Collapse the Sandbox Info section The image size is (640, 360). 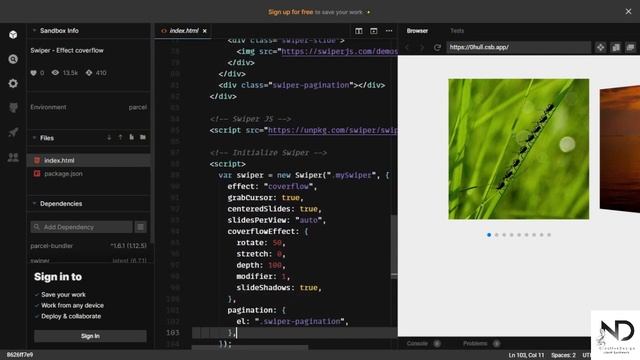[34, 31]
